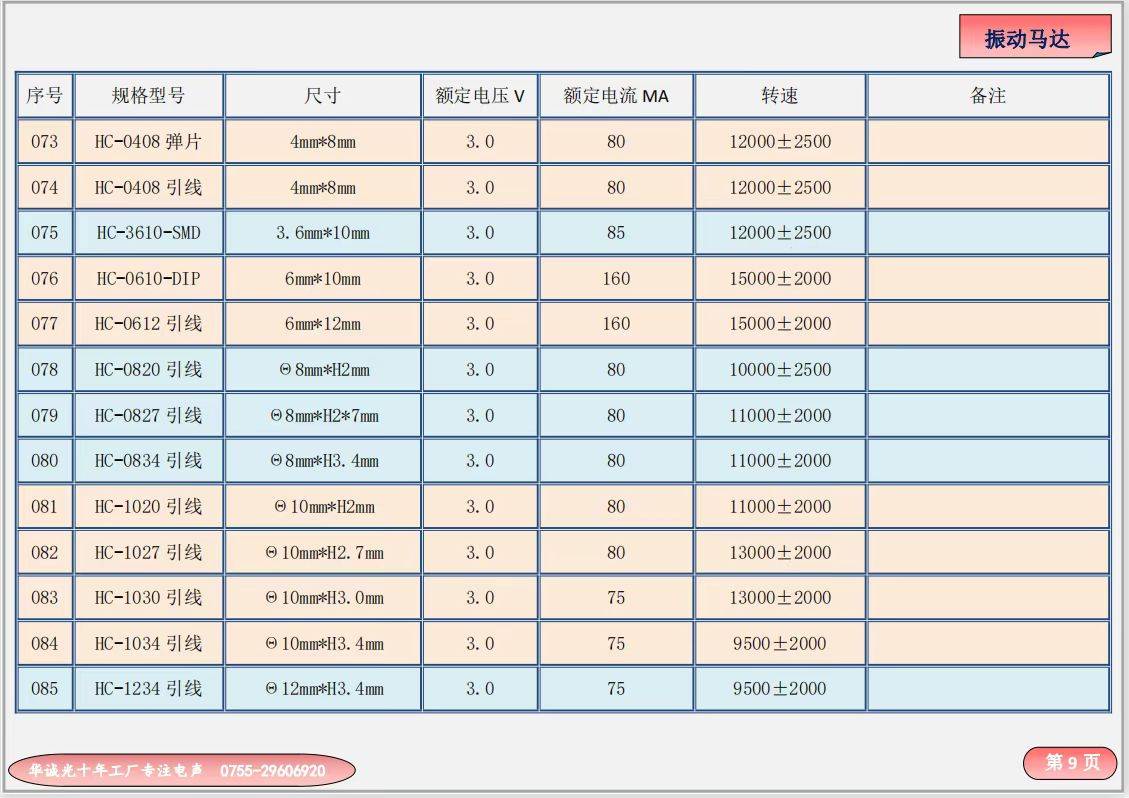
Task: Select the 规格型号 column header
Action: pos(148,96)
